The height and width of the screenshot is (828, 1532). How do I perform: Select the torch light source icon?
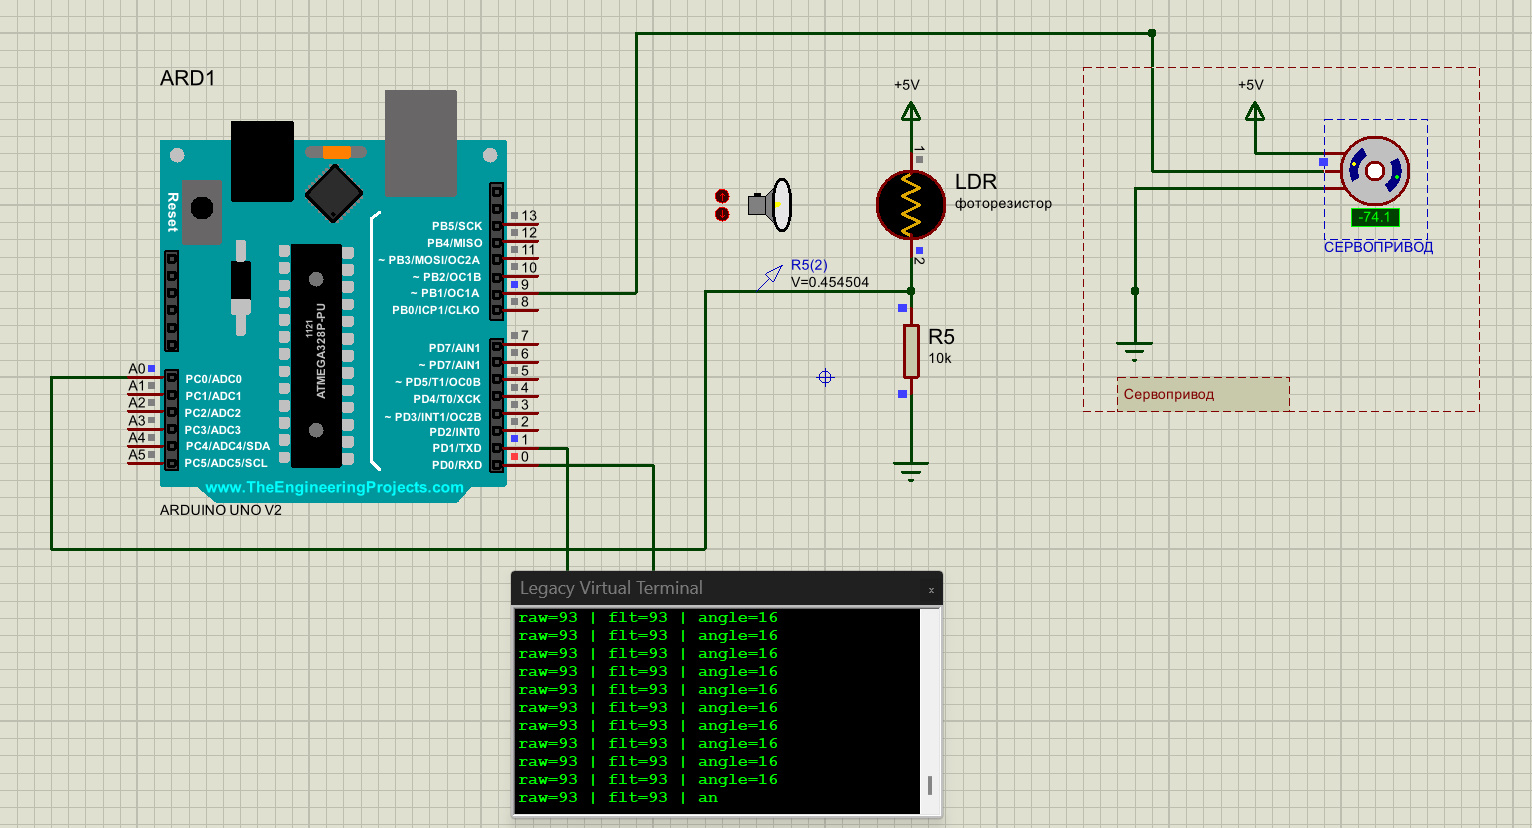(x=772, y=205)
